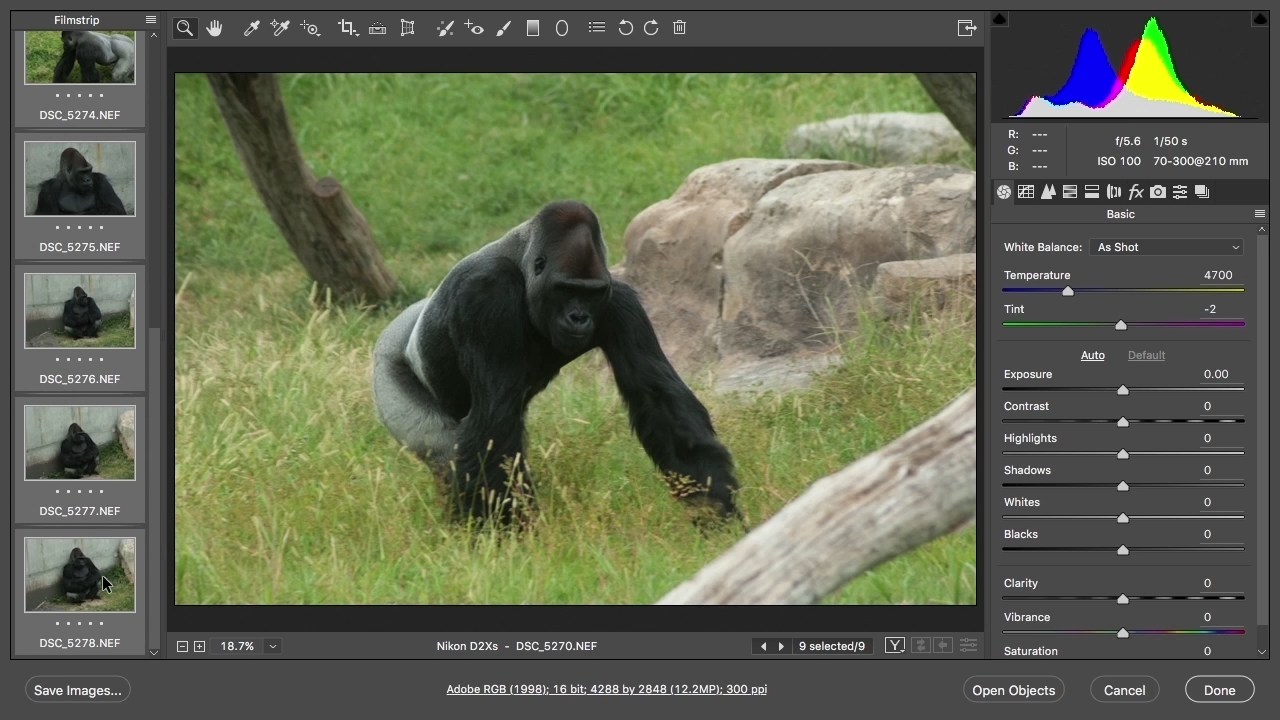
Task: Open the Snapshots panel tab
Action: [x=1202, y=192]
